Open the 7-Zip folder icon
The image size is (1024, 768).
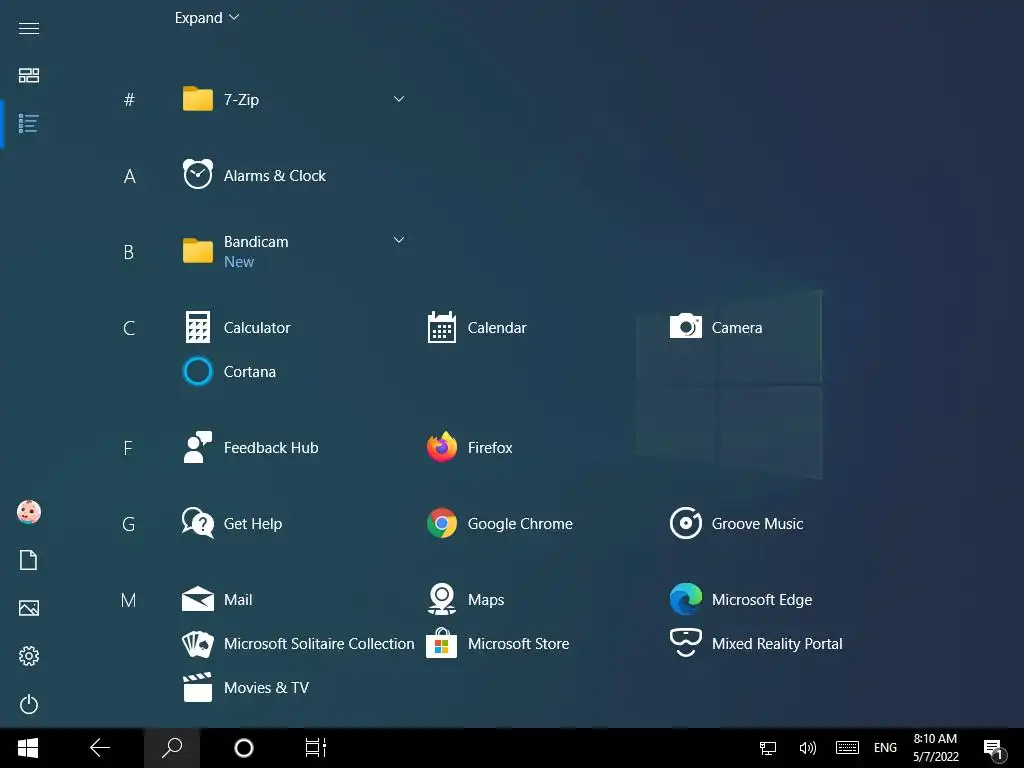click(x=197, y=99)
